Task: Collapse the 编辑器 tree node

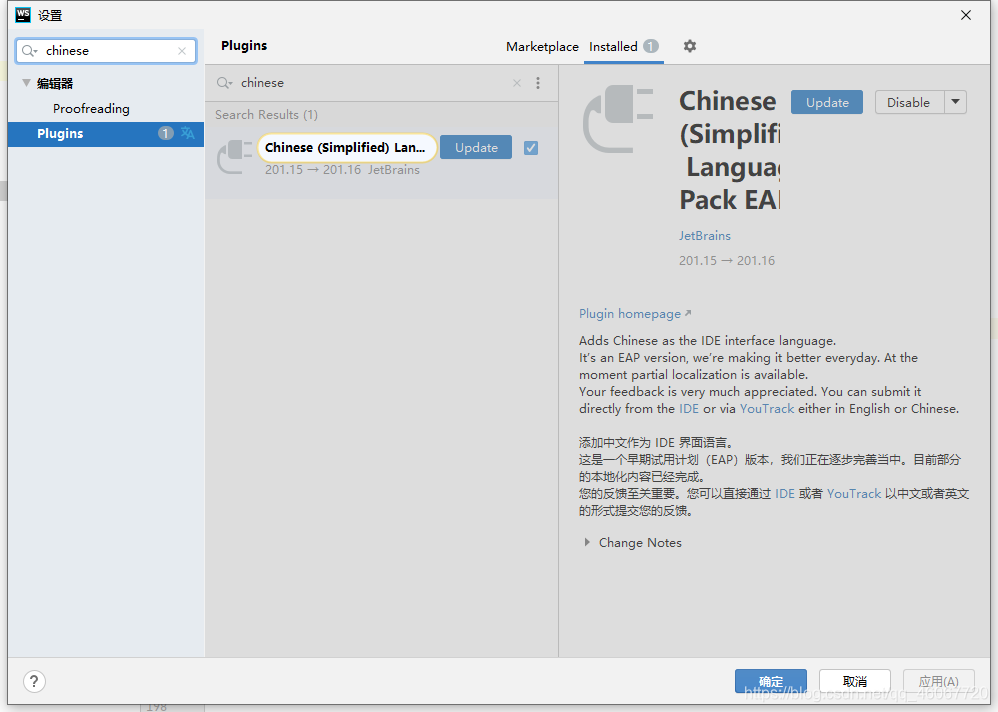Action: pyautogui.click(x=26, y=83)
